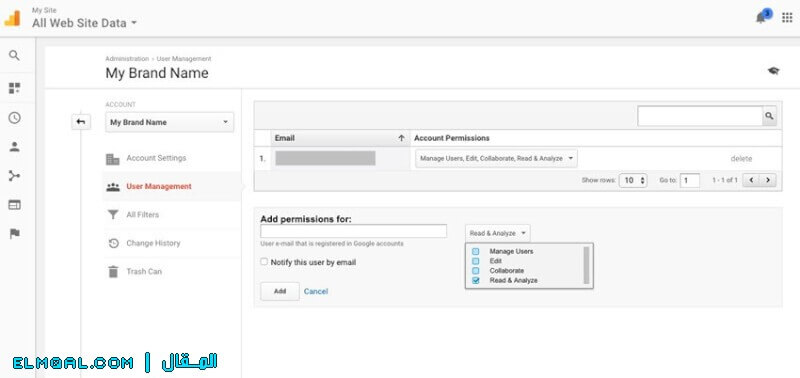Sort users with the Email column arrow
Viewport: 800px width, 378px height.
point(401,138)
